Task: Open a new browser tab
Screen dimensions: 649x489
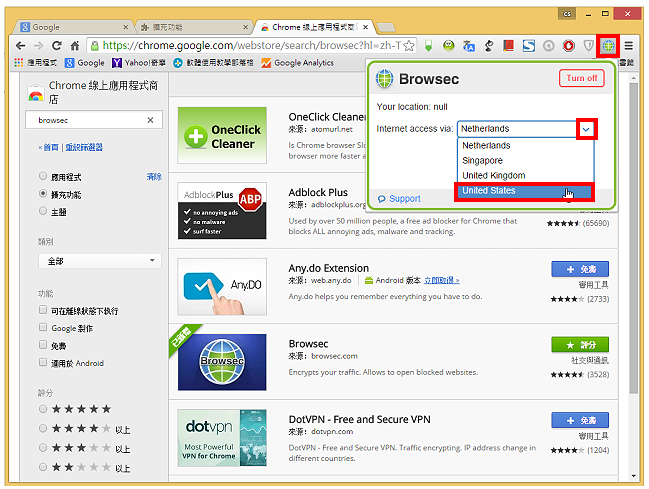Action: coord(386,28)
